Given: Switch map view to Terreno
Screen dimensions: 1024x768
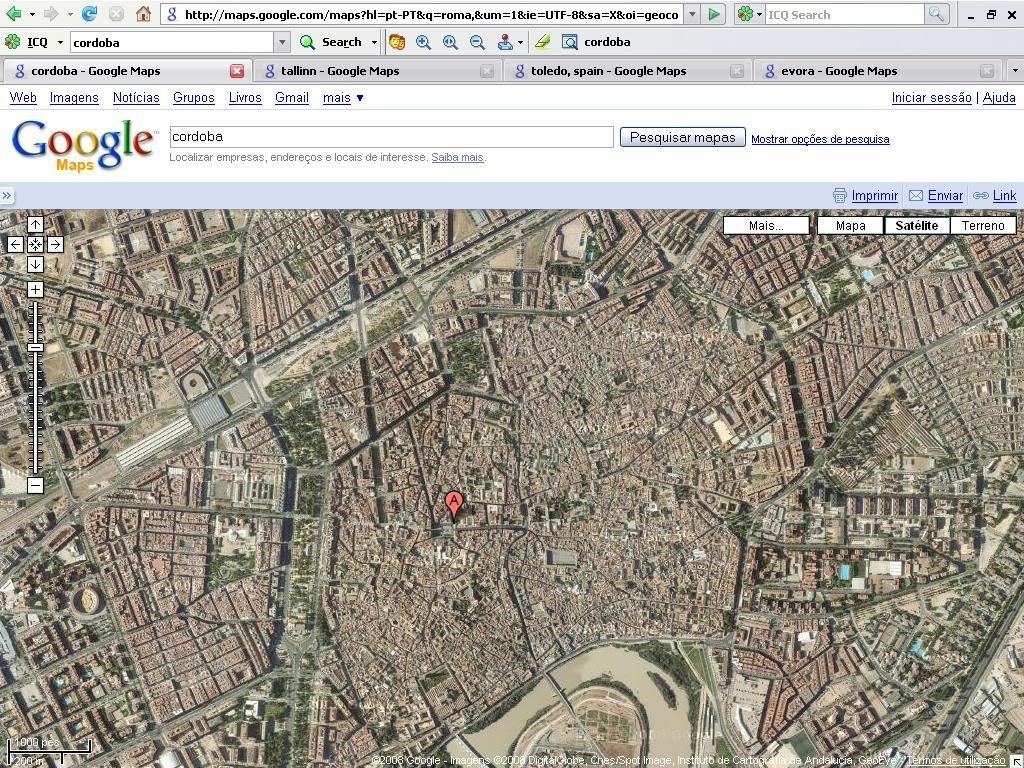Looking at the screenshot, I should coord(982,225).
